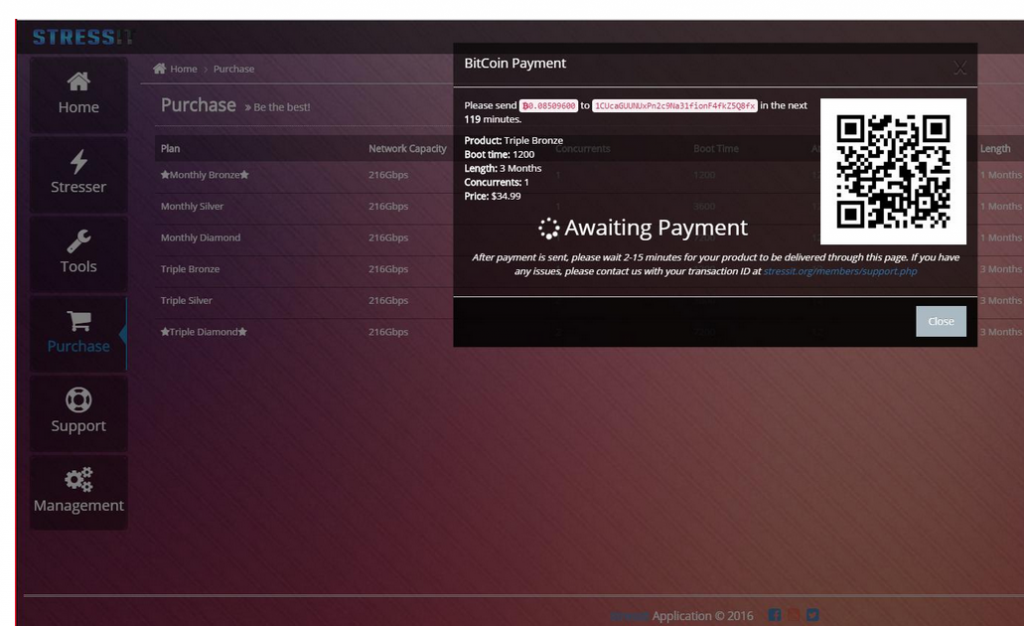Click the Price: $34.99 line
This screenshot has height=626, width=1024.
click(x=492, y=196)
